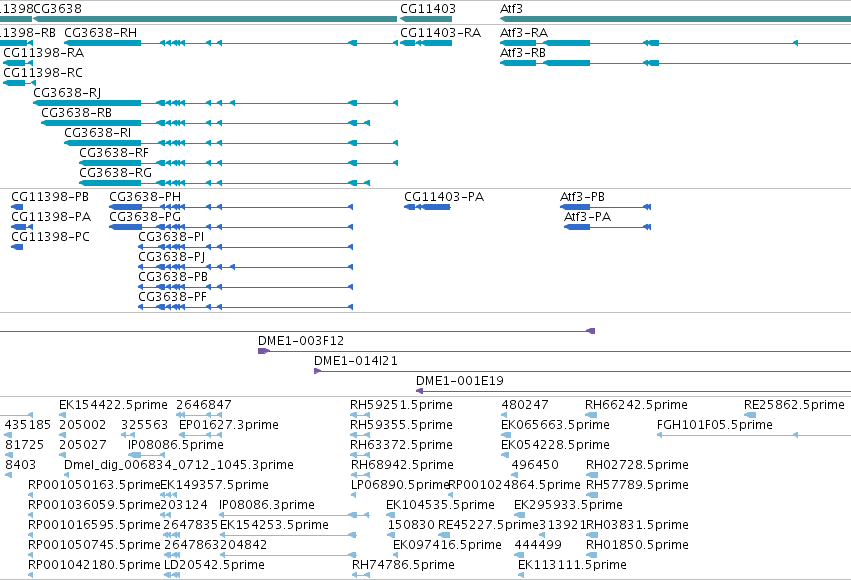Click CG3638-PG protein label
851x580 pixels.
click(145, 216)
